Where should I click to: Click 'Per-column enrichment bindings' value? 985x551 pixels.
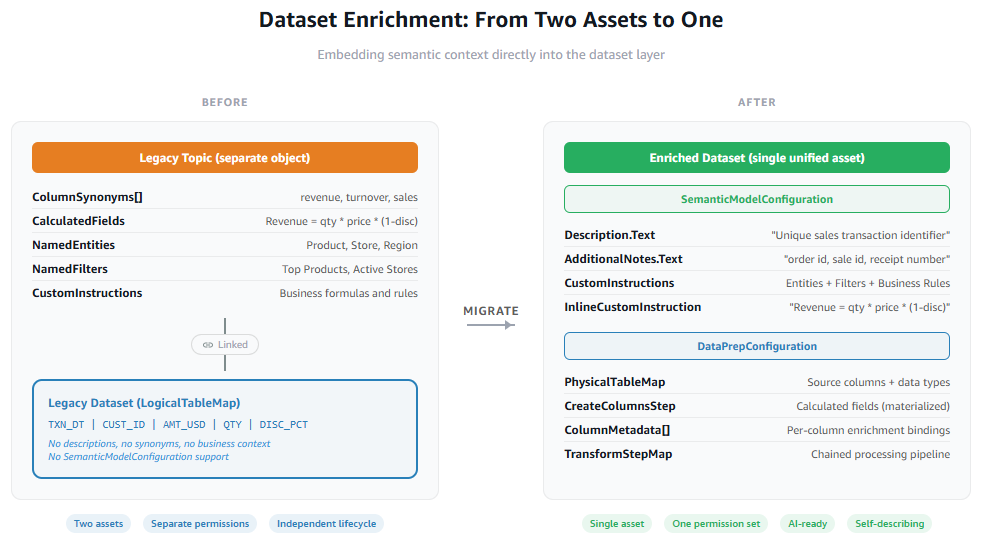coord(868,430)
